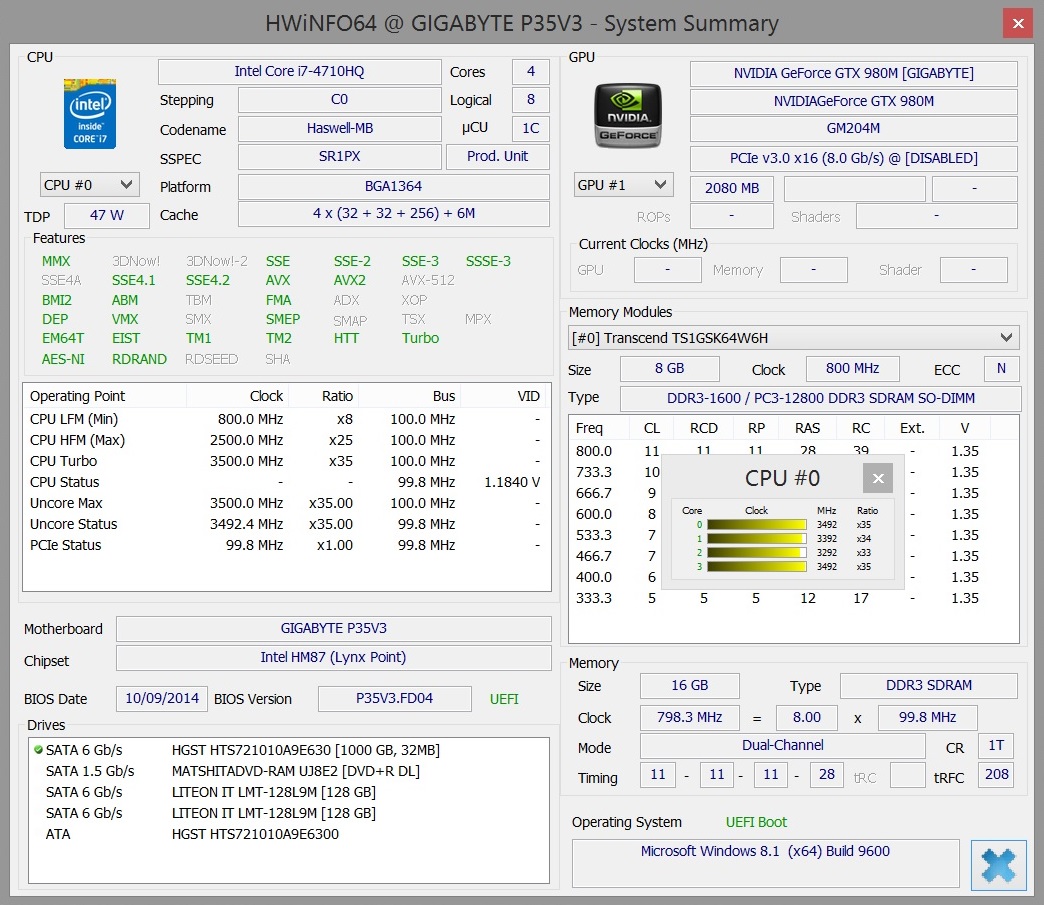Click the Prod. Unit field
The image size is (1044, 905).
point(497,156)
